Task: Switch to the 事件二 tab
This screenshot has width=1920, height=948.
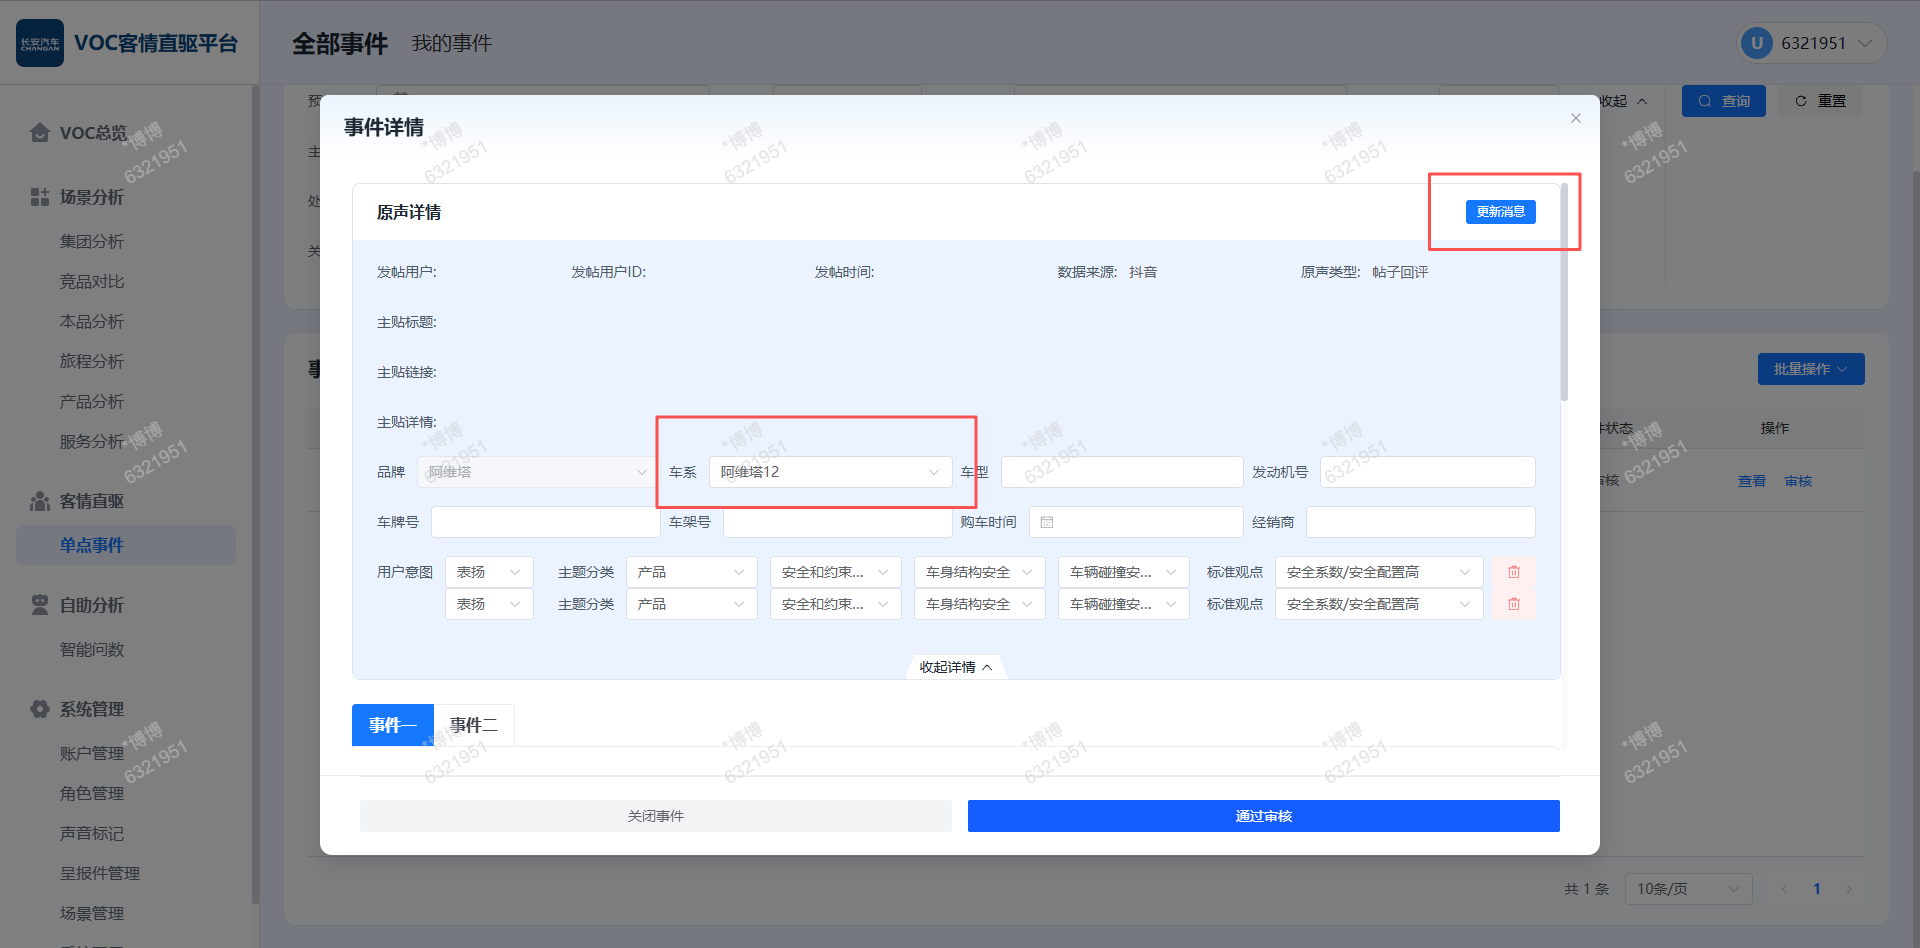Action: [473, 725]
